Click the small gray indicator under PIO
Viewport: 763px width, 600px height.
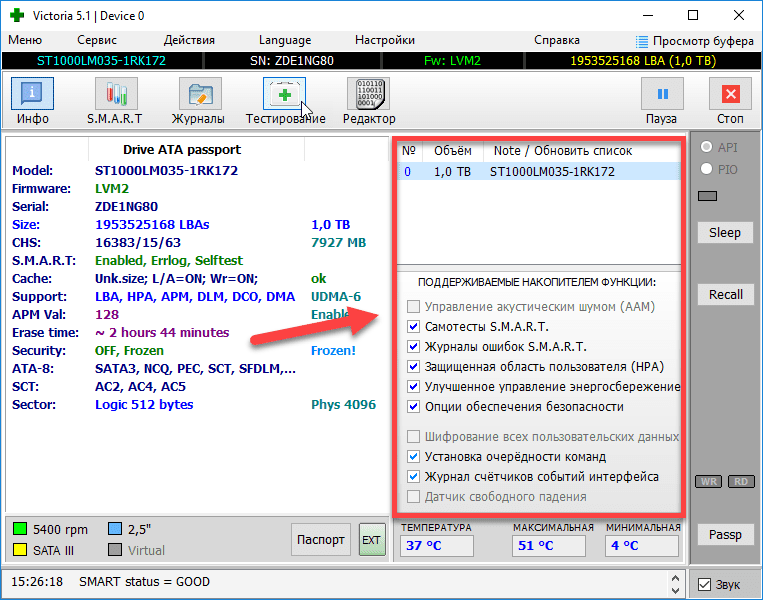708,196
